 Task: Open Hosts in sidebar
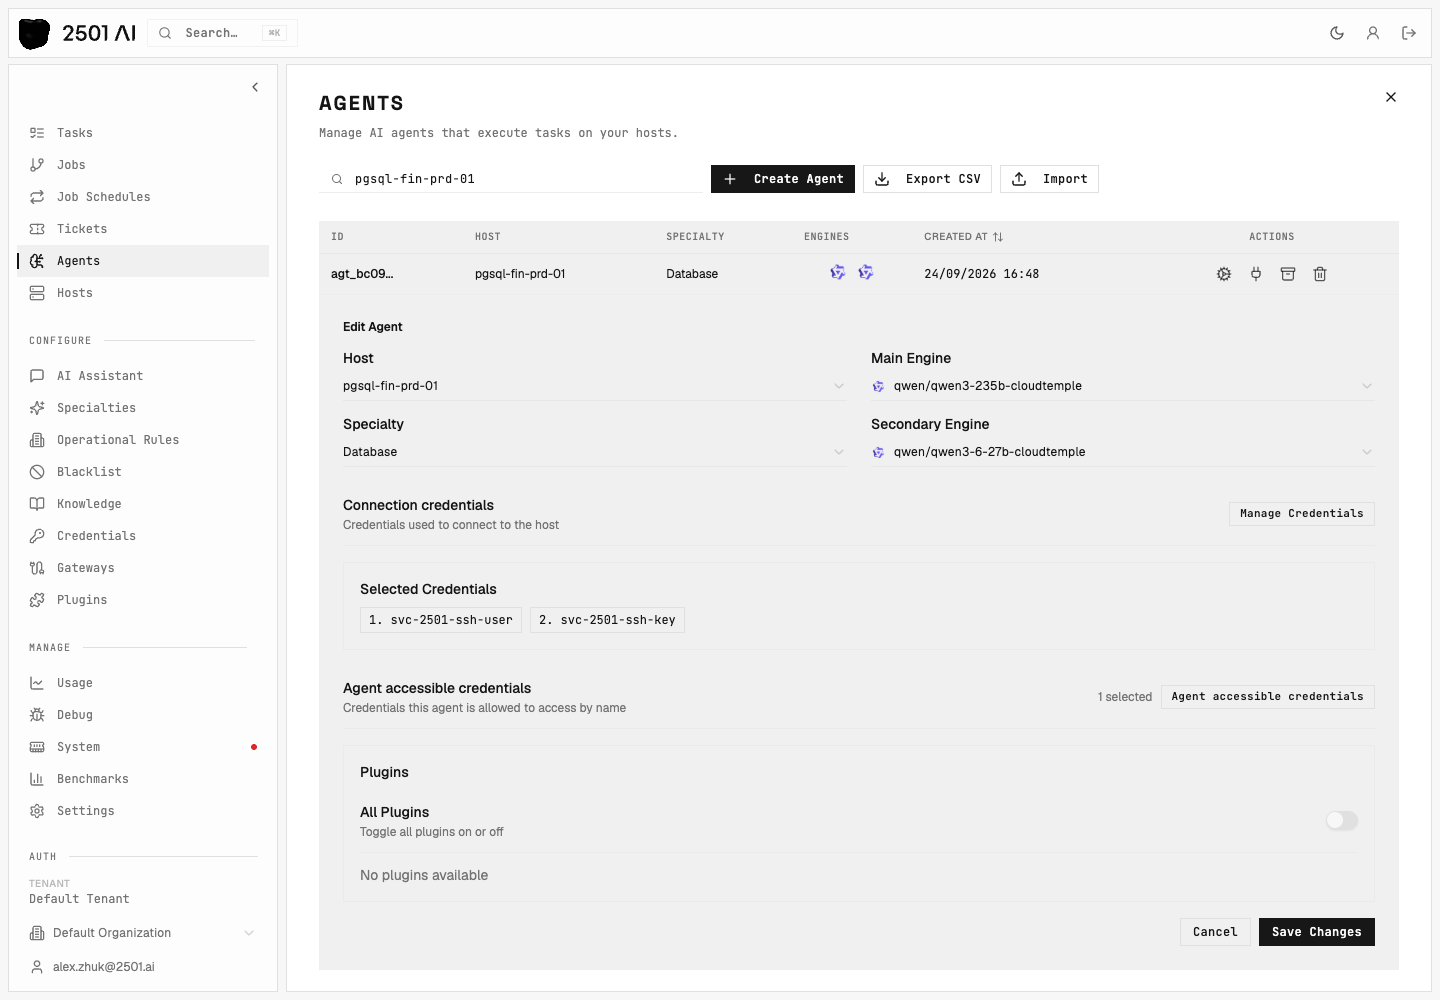pyautogui.click(x=143, y=293)
